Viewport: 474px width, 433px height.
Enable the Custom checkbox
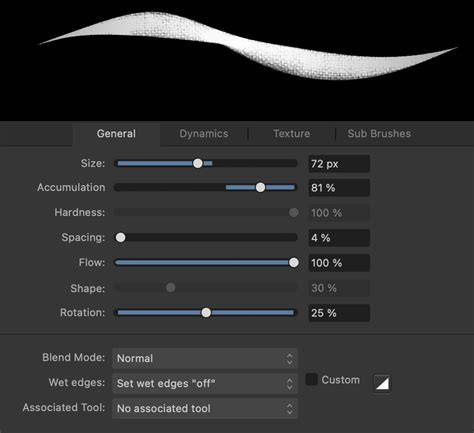(x=312, y=379)
